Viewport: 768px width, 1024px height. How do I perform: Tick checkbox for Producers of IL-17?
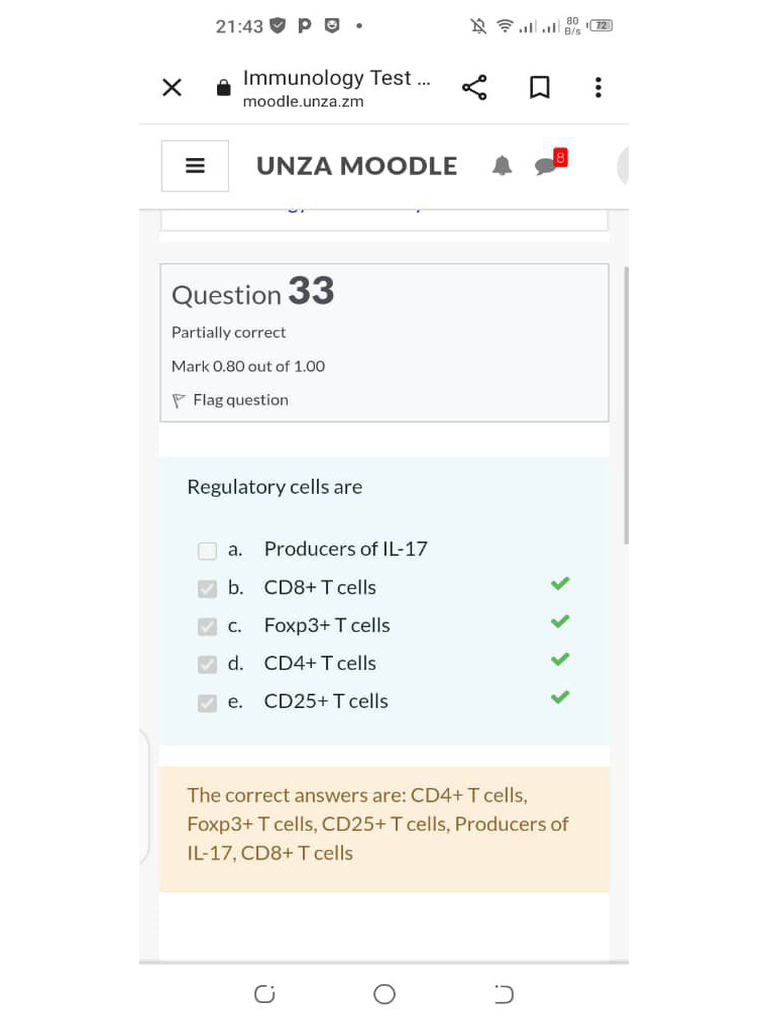207,551
